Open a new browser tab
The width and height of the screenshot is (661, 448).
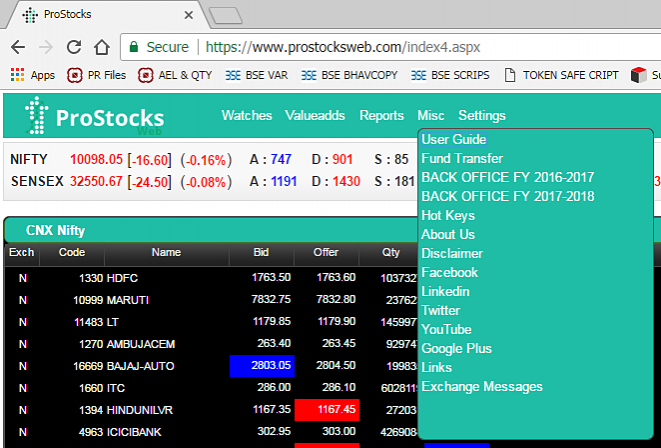tap(226, 16)
